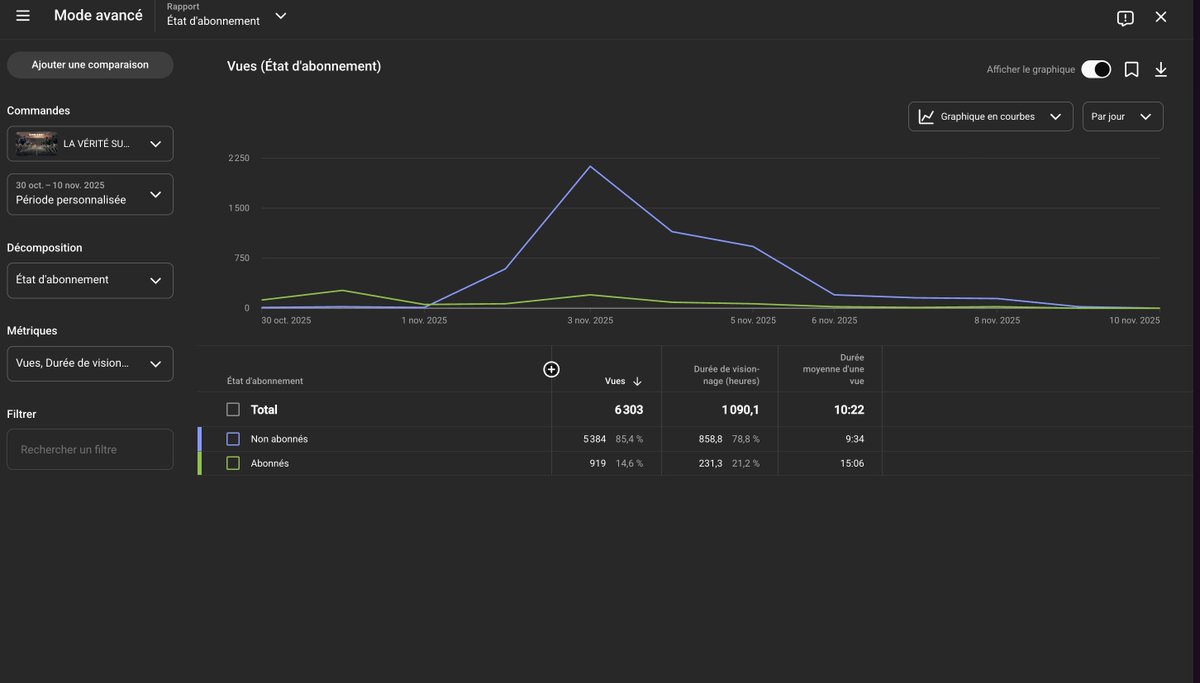
Task: Click the 3 nov. 2025 axis label
Action: pos(590,321)
